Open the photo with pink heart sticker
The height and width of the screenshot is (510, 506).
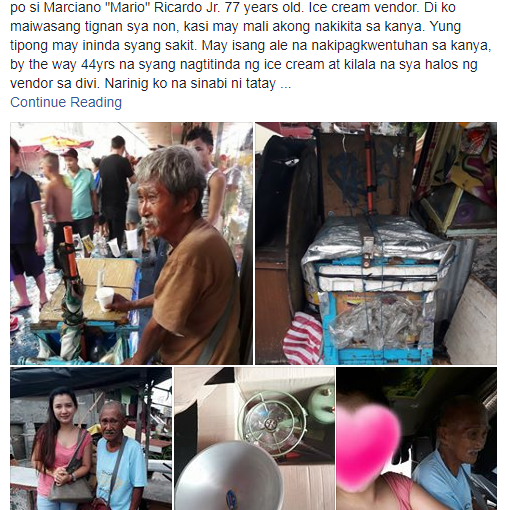tap(417, 439)
